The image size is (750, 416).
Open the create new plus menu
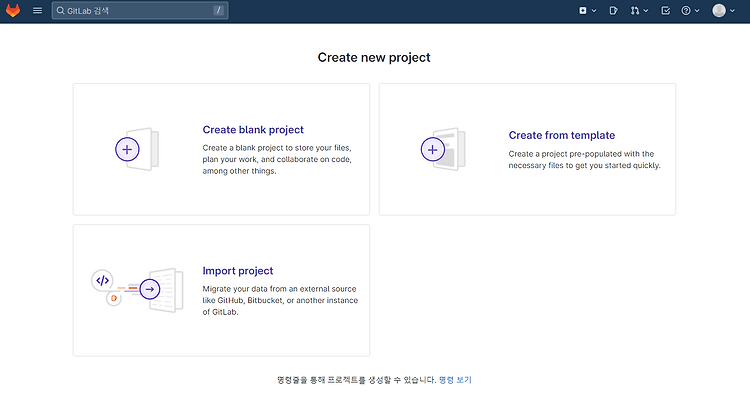point(583,11)
